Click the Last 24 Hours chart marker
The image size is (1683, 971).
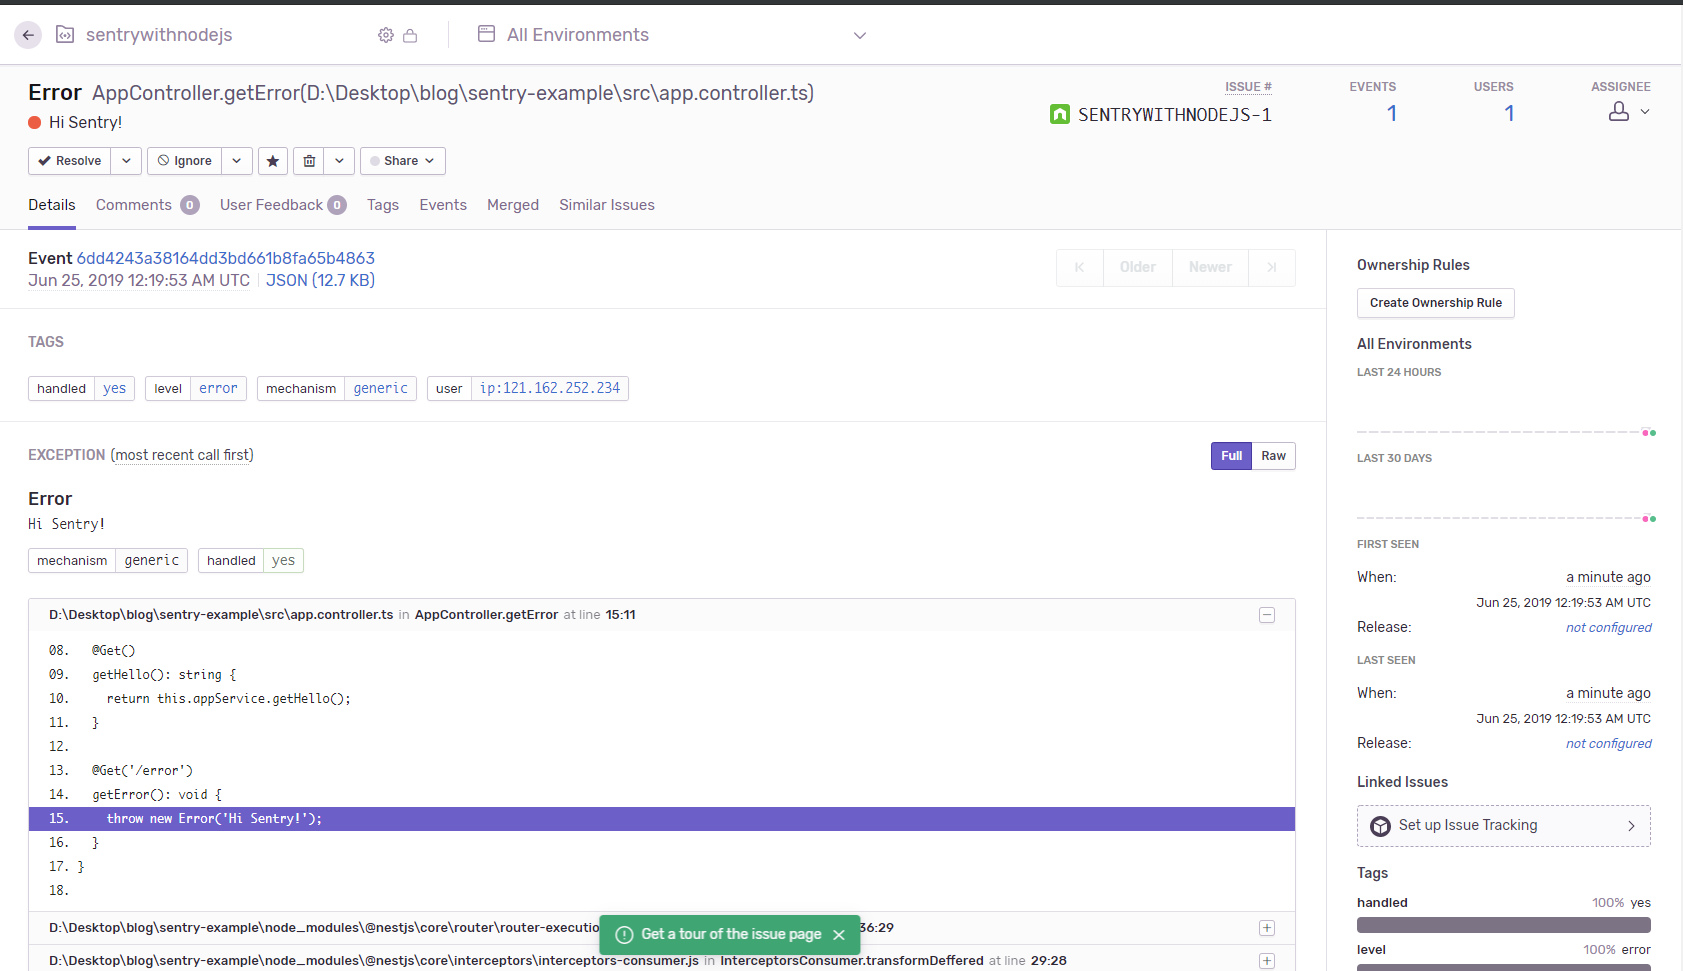(x=1649, y=433)
